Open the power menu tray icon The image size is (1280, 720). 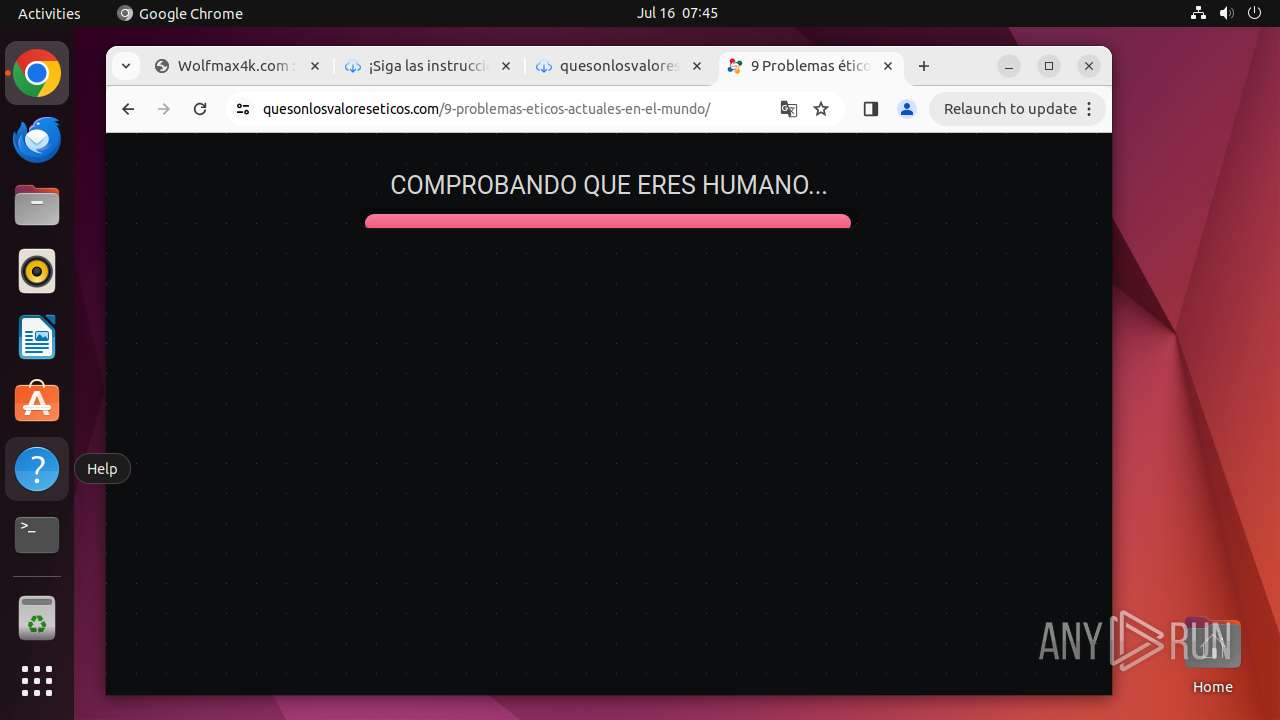click(x=1254, y=13)
